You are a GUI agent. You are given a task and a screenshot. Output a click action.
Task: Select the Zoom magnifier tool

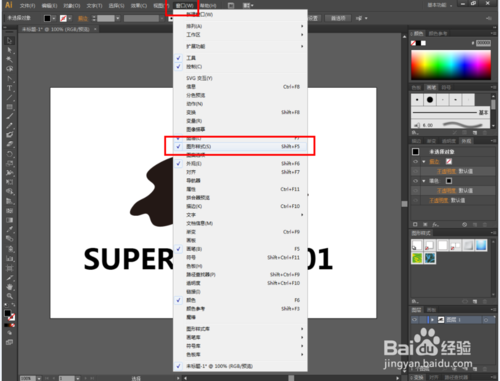point(9,296)
